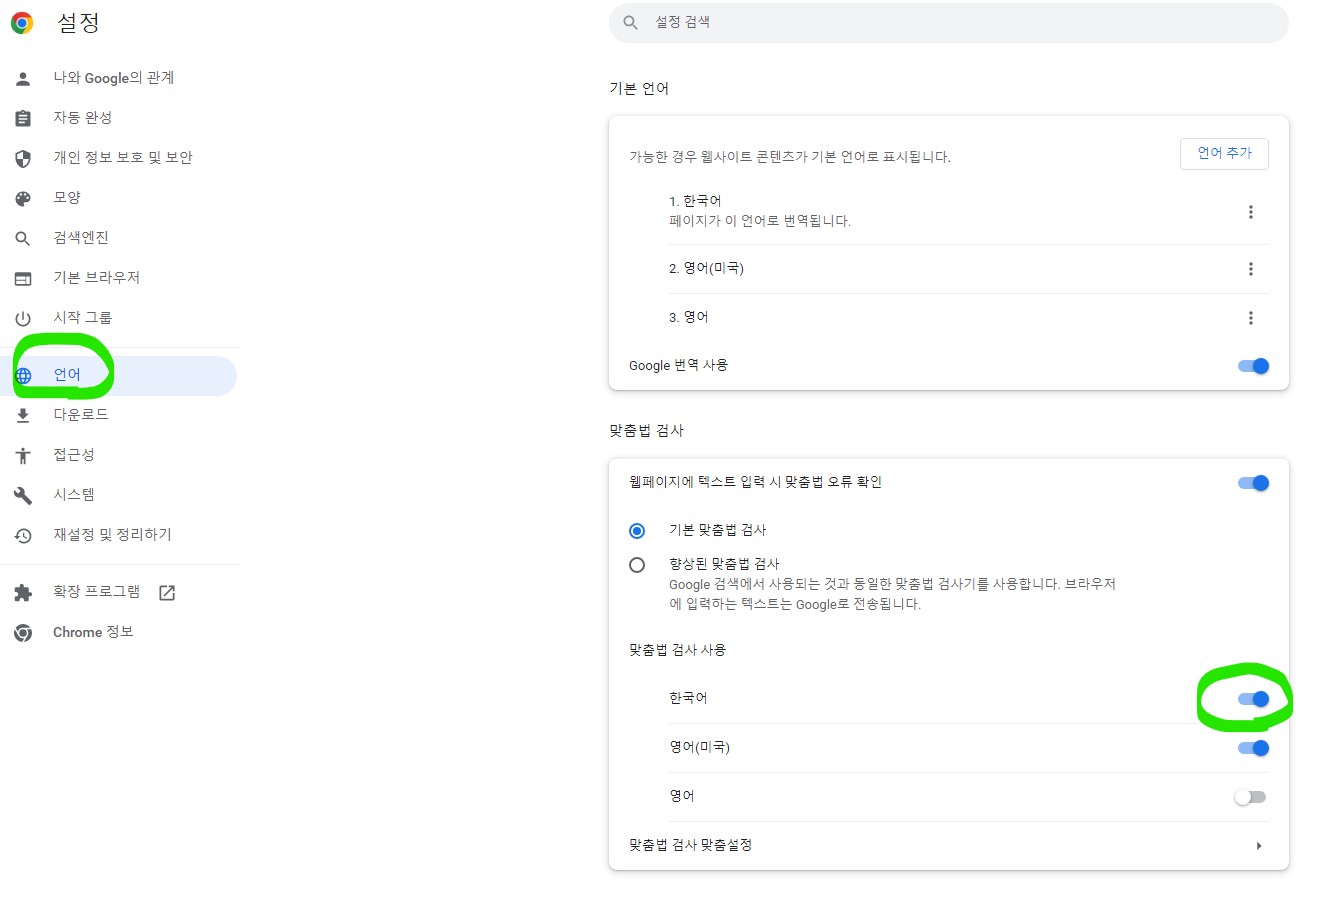The image size is (1335, 916).
Task: Click the 맞춤법 검사 맞춤설정 row label
Action: (x=690, y=845)
